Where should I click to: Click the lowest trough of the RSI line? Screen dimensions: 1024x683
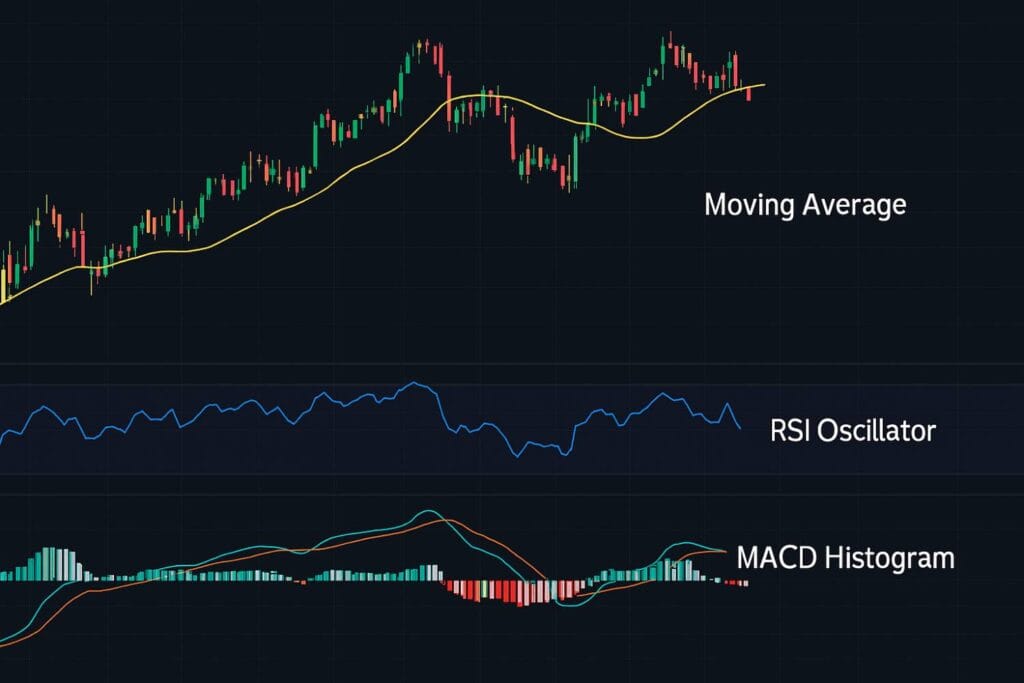(x=518, y=457)
